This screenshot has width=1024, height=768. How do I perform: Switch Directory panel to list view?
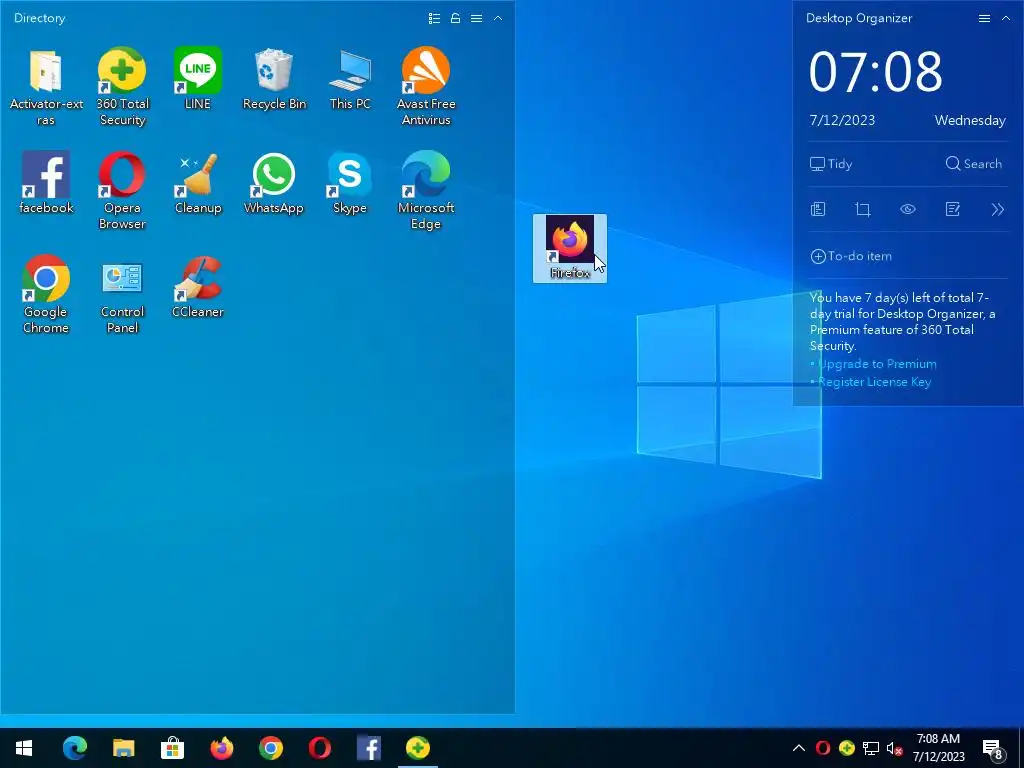tap(434, 18)
